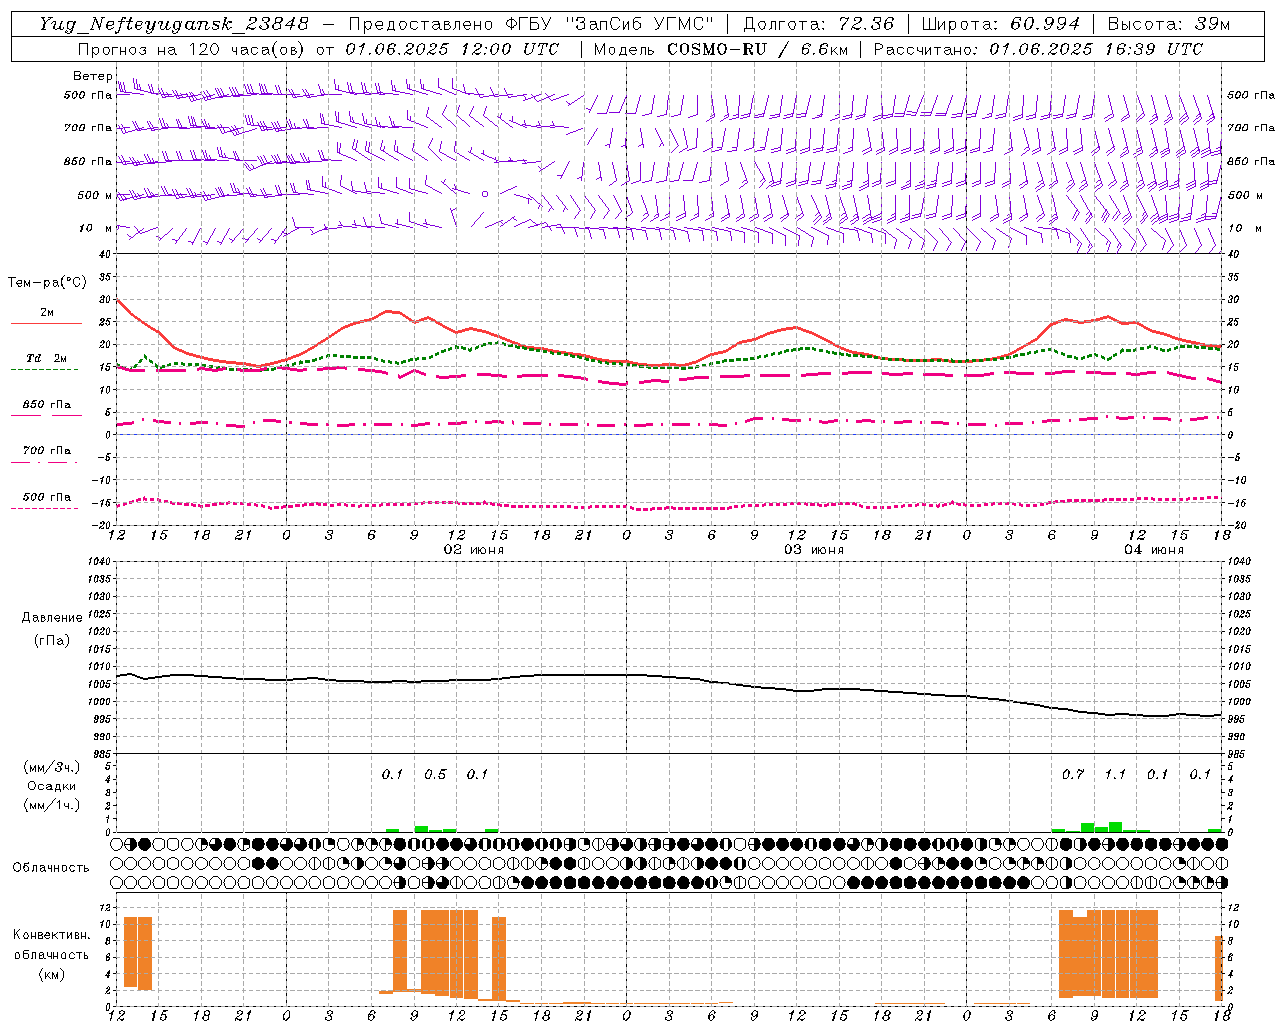Click the (мм/1ч.) precipitation unit label
1280x1024 pixels.
[51, 805]
